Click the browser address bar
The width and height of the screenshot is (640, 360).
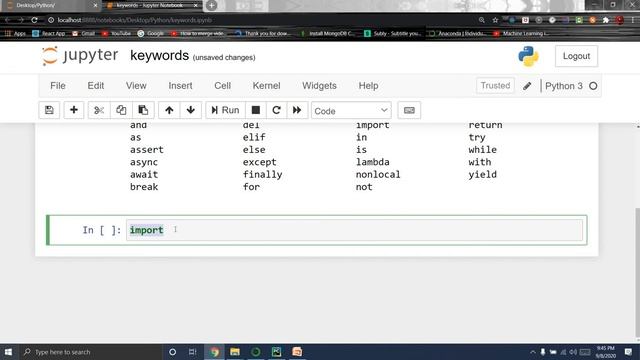pyautogui.click(x=261, y=20)
